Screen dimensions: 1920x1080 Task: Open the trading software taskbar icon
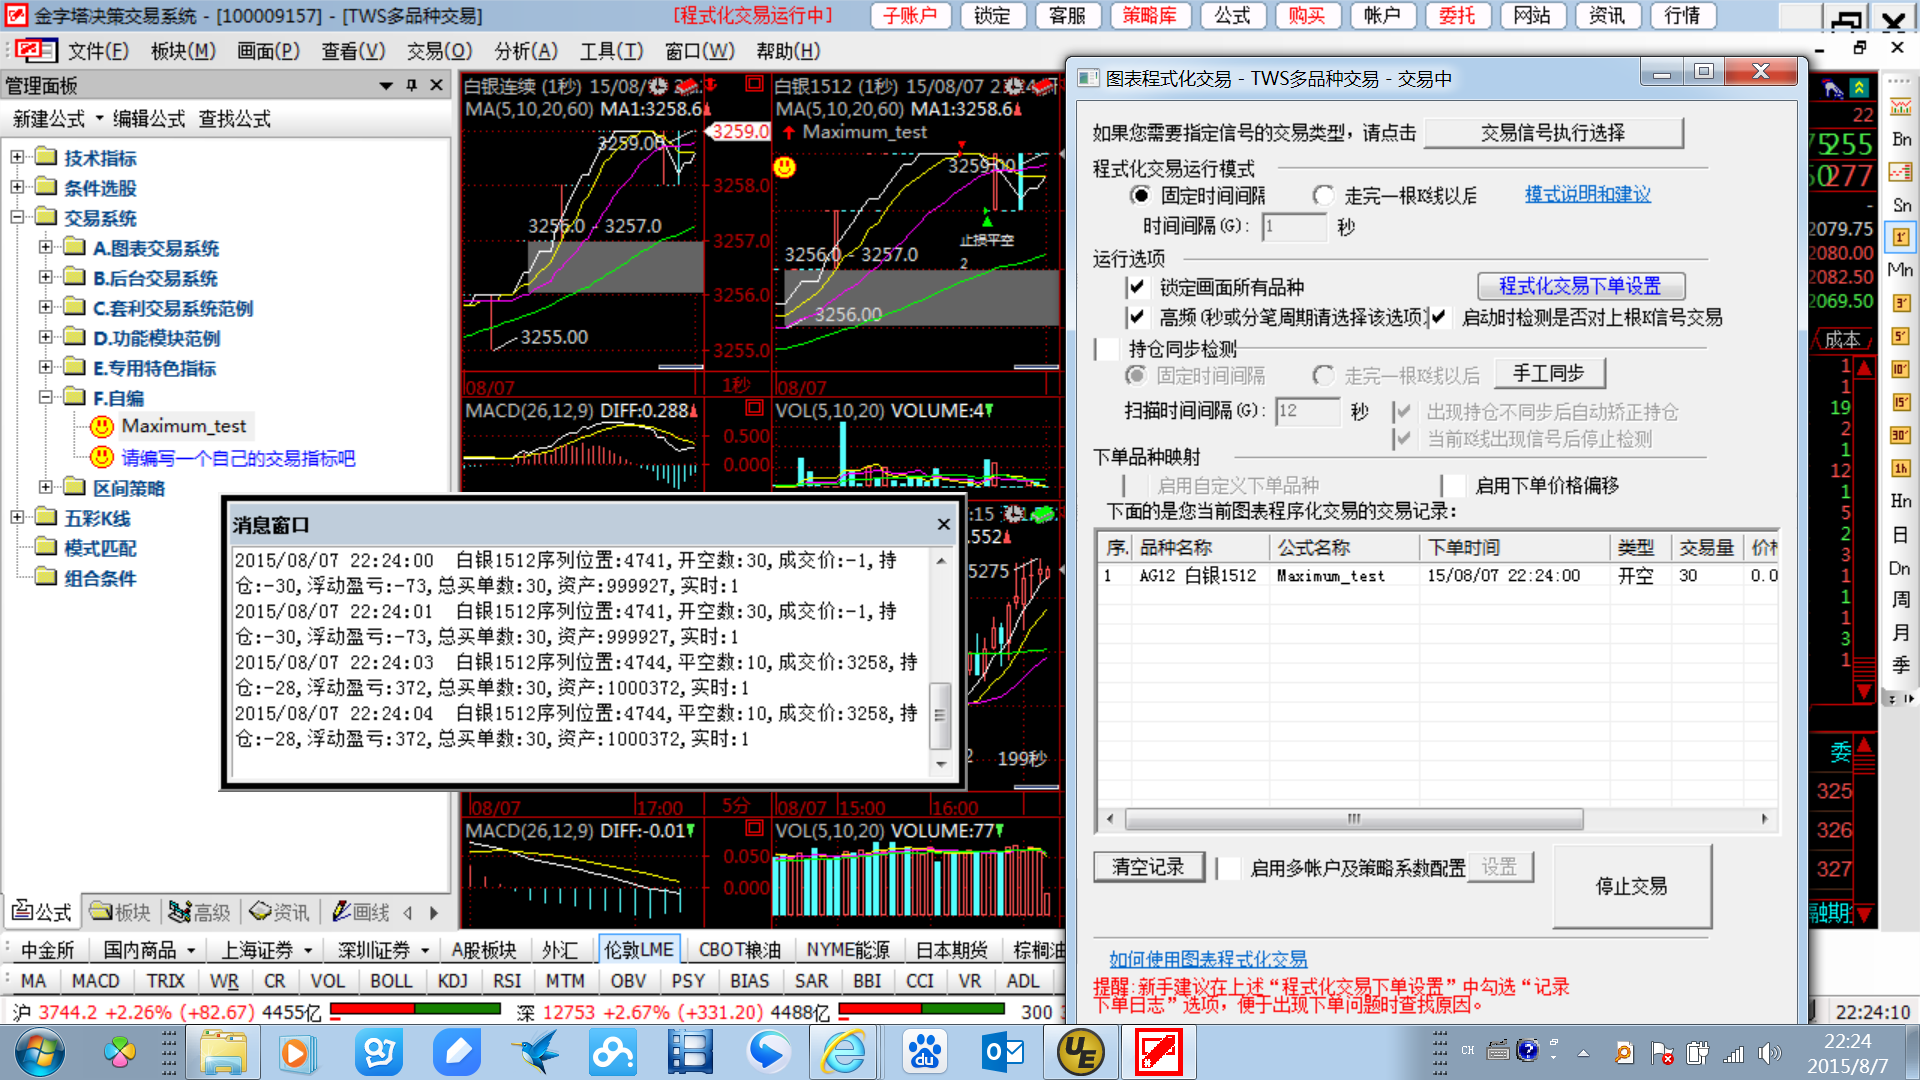point(1159,1053)
